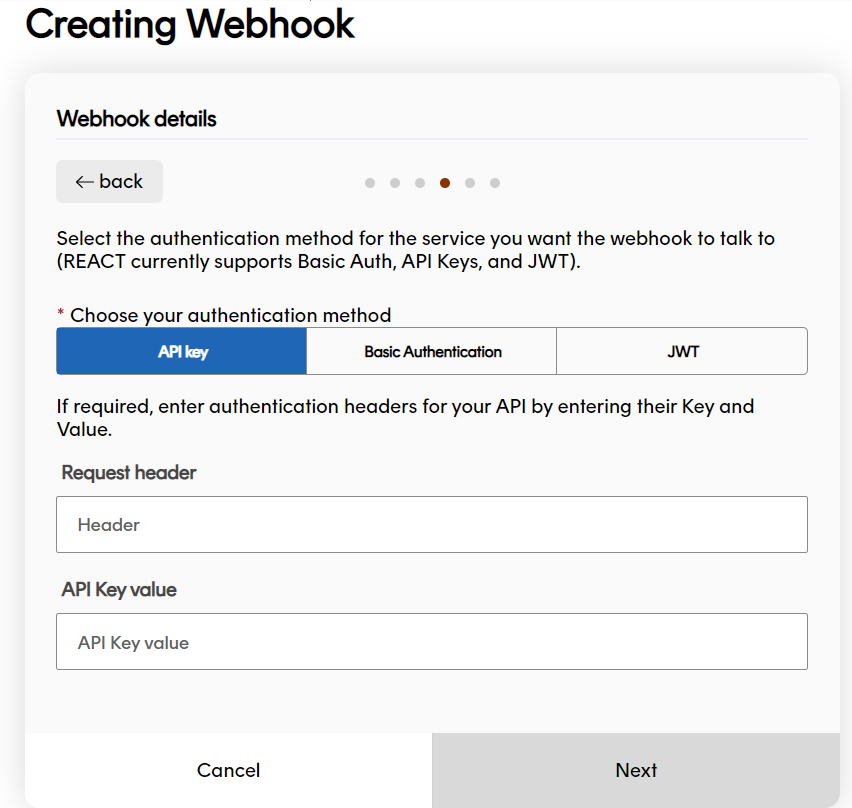Focus the Header input field
This screenshot has width=852, height=808.
(430, 524)
